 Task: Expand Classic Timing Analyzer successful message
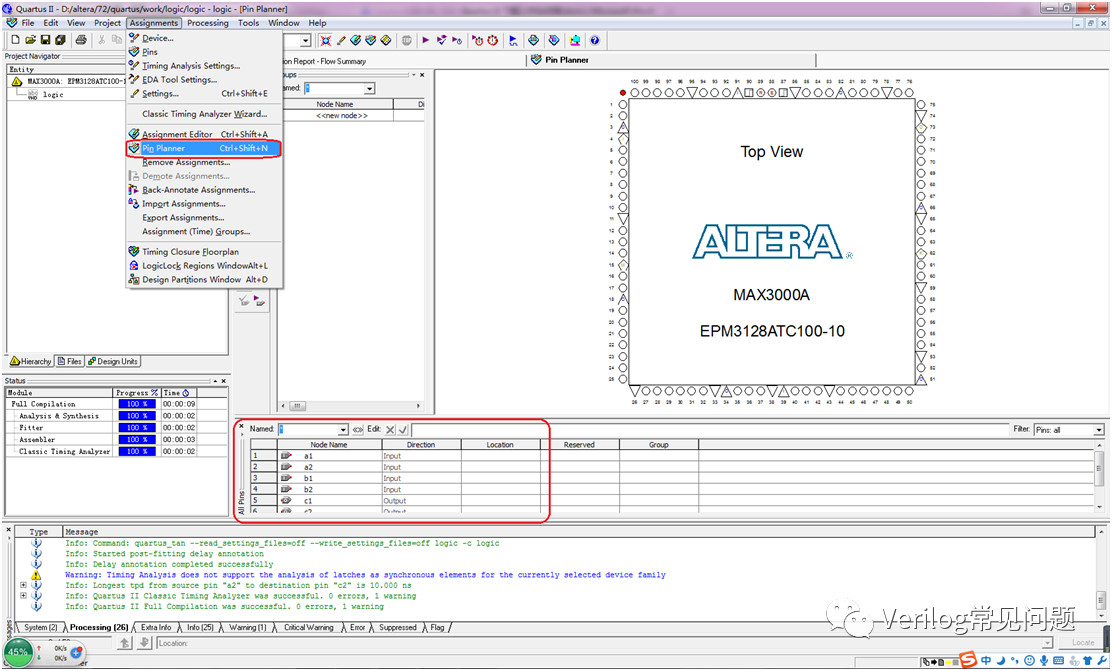click(23, 596)
